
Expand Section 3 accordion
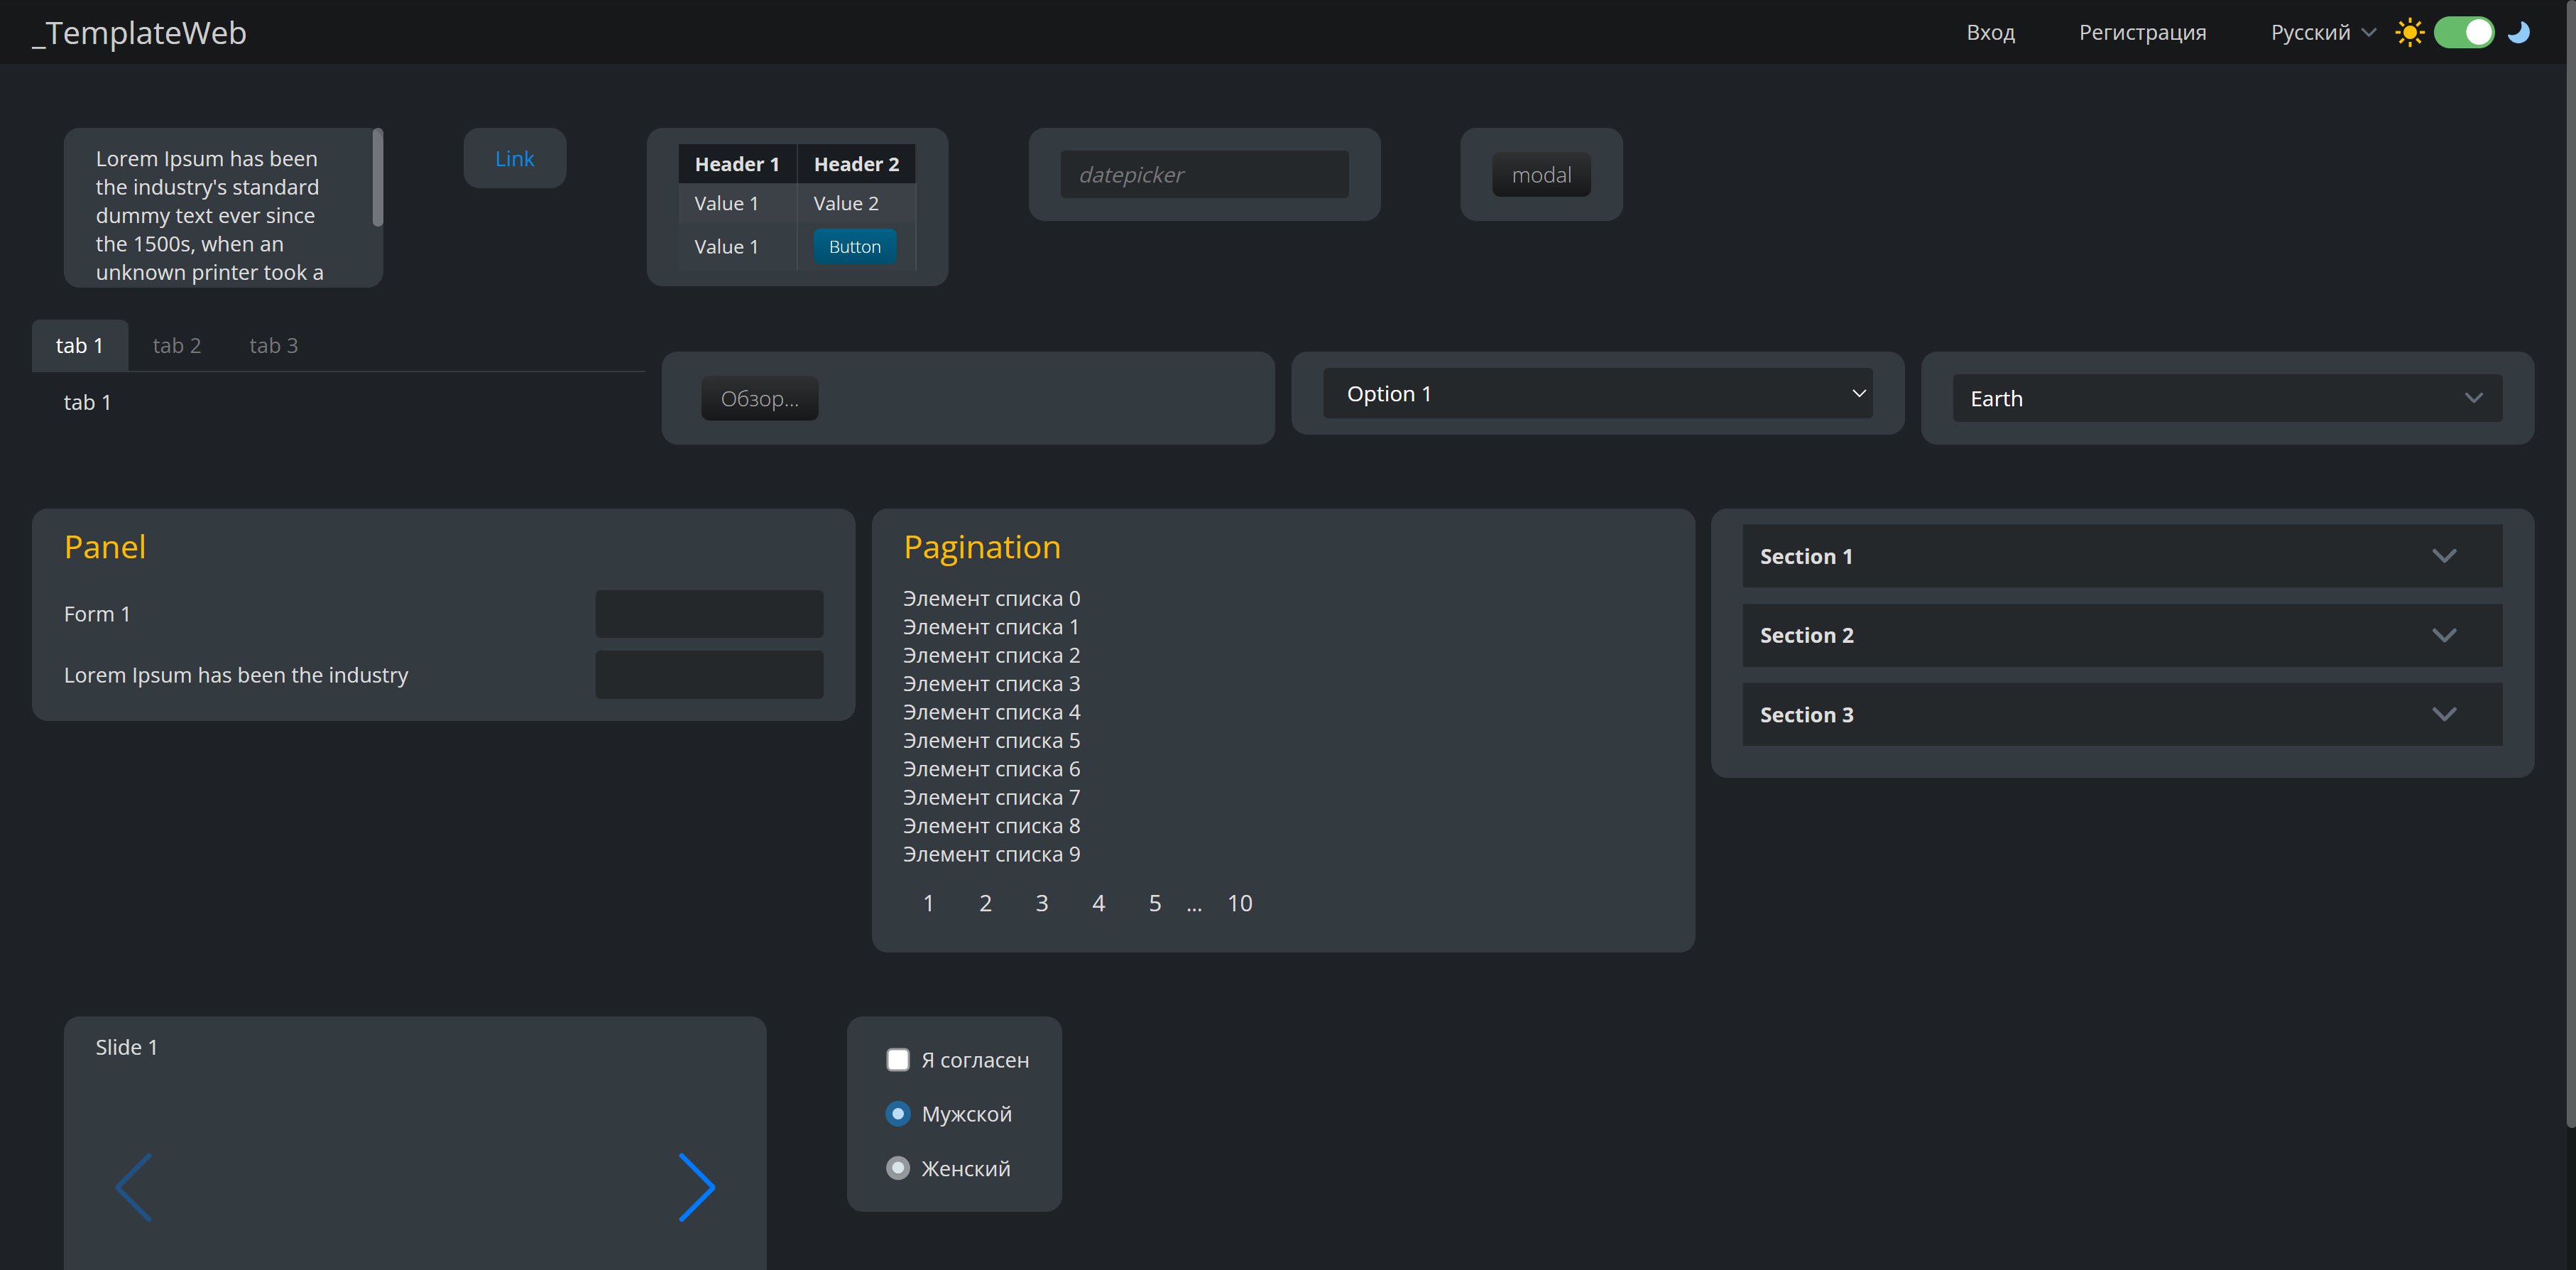coord(2122,714)
